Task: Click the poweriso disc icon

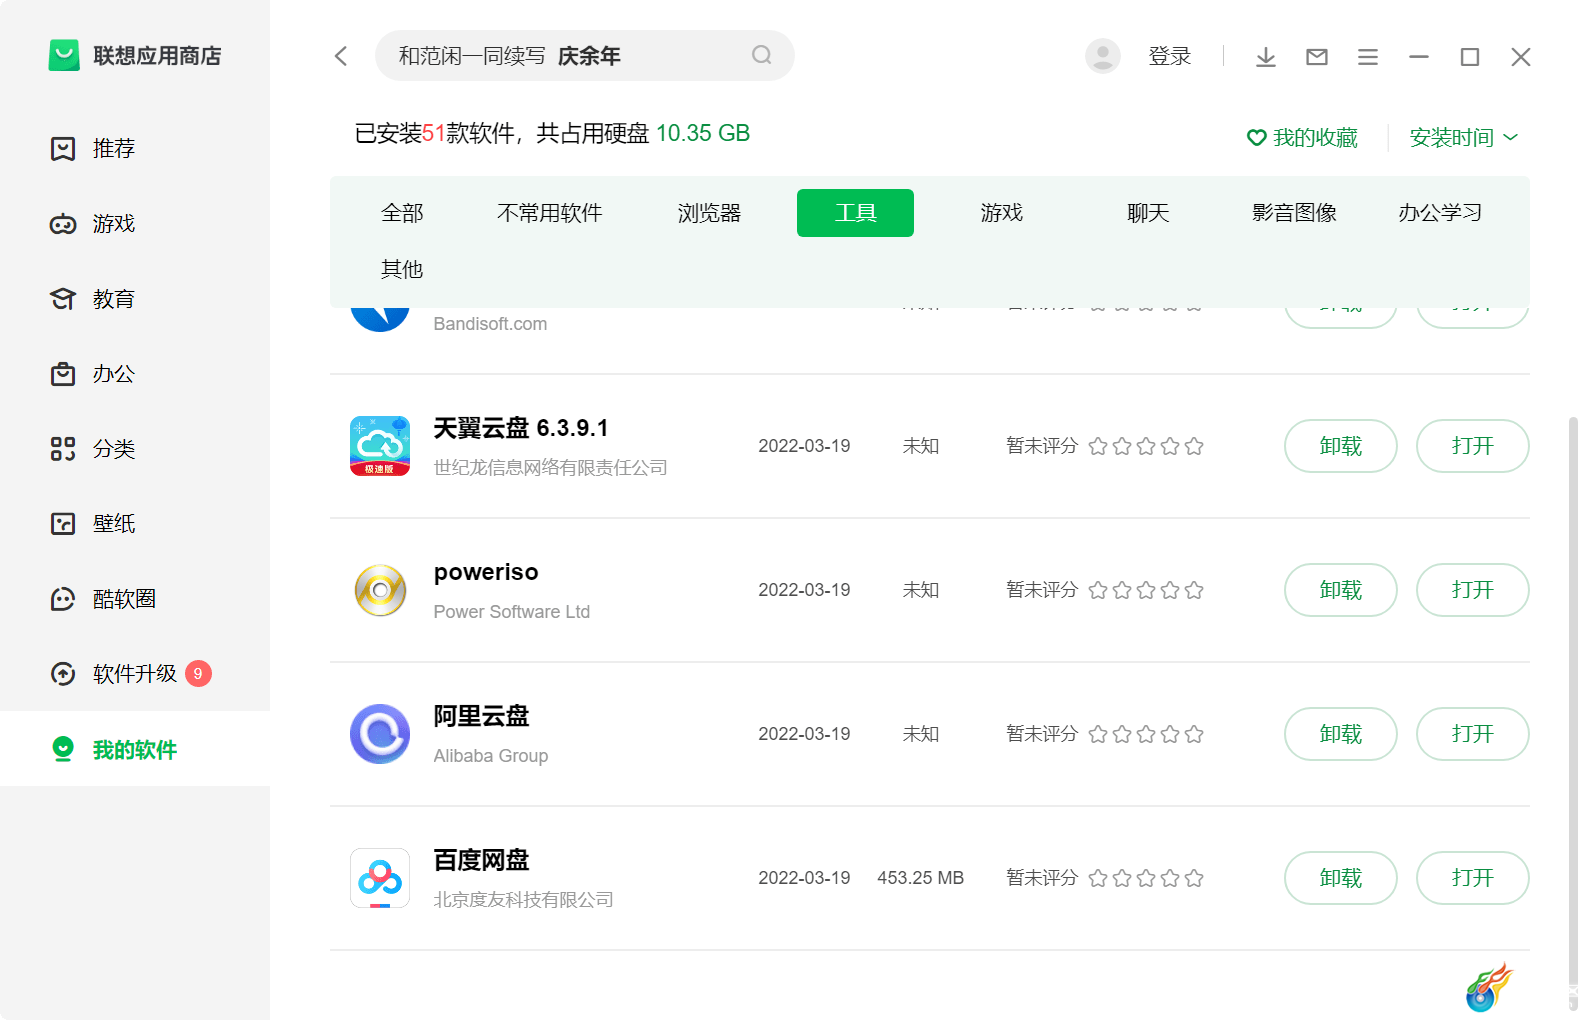Action: [380, 590]
